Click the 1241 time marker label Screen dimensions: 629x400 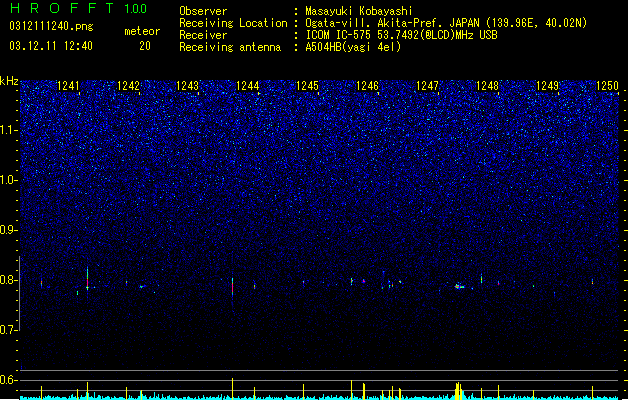click(69, 86)
